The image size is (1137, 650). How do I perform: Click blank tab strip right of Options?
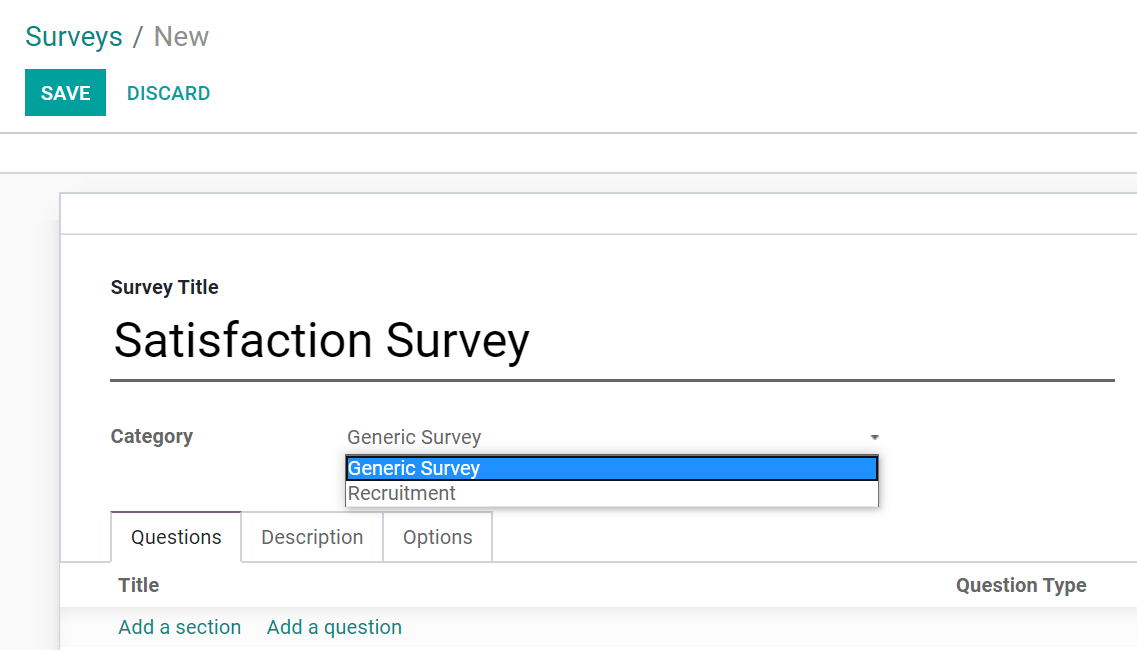tap(800, 537)
